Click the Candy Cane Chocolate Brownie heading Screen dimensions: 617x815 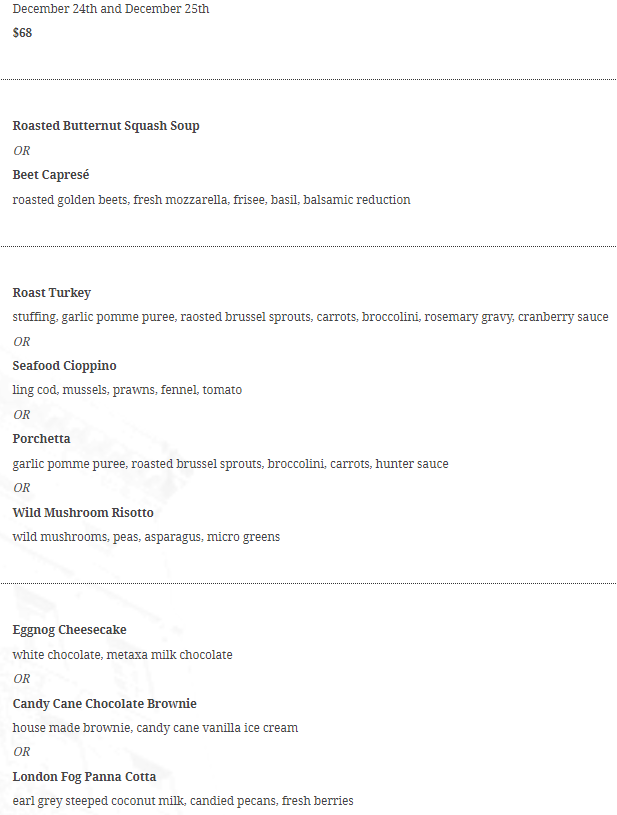(x=104, y=704)
